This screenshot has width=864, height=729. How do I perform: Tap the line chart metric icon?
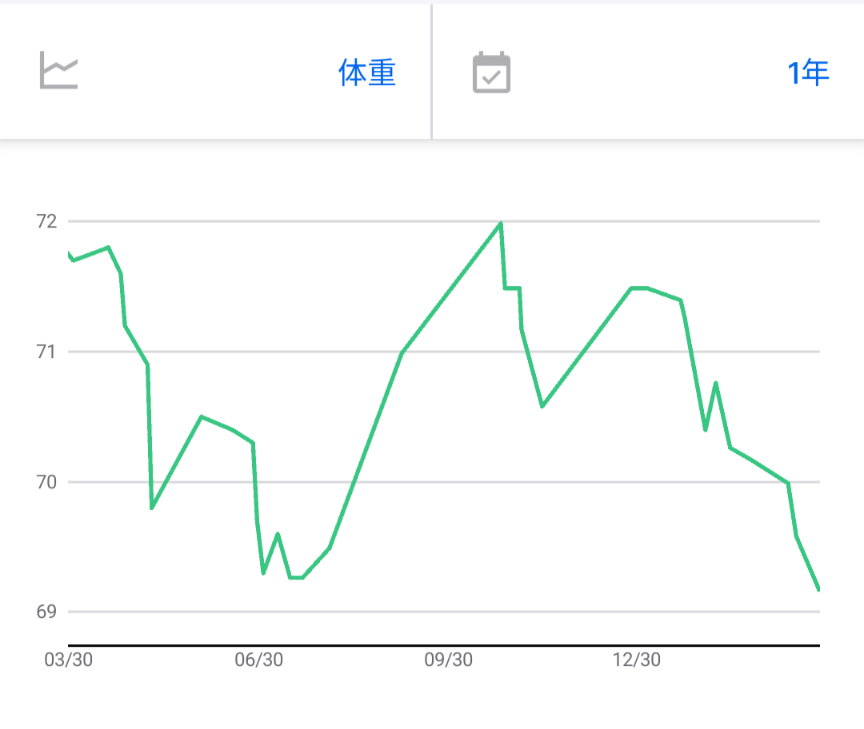pos(59,72)
